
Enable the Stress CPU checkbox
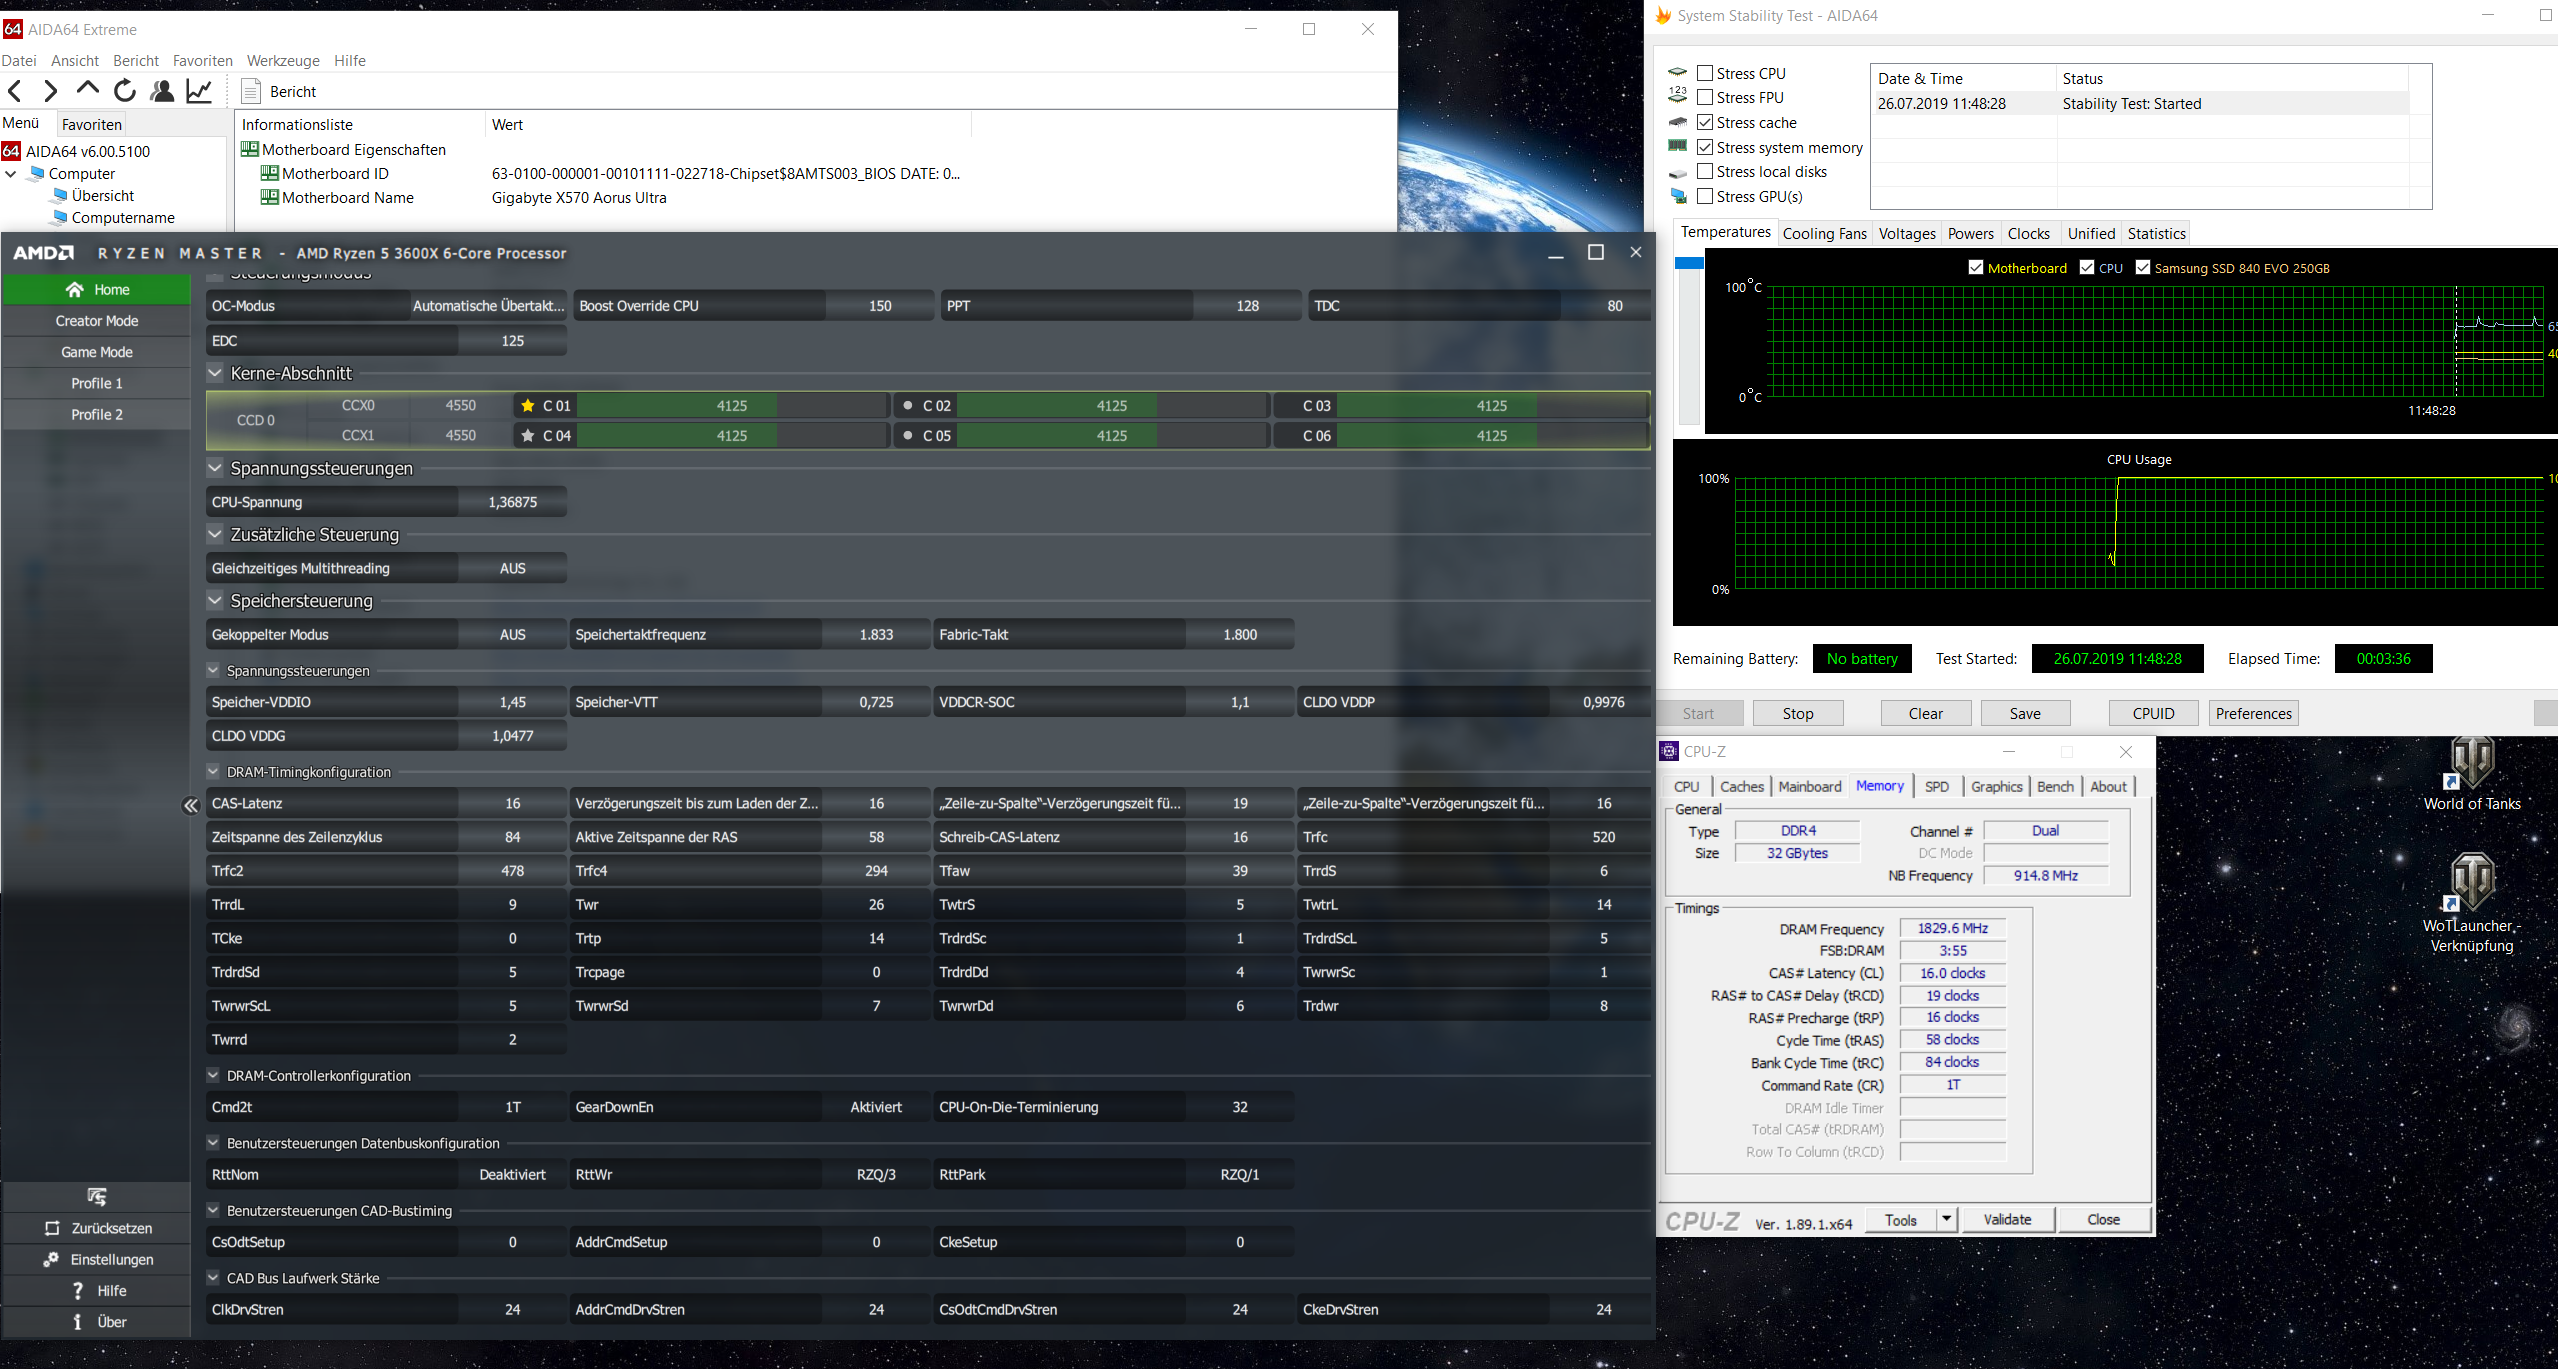pos(1705,73)
